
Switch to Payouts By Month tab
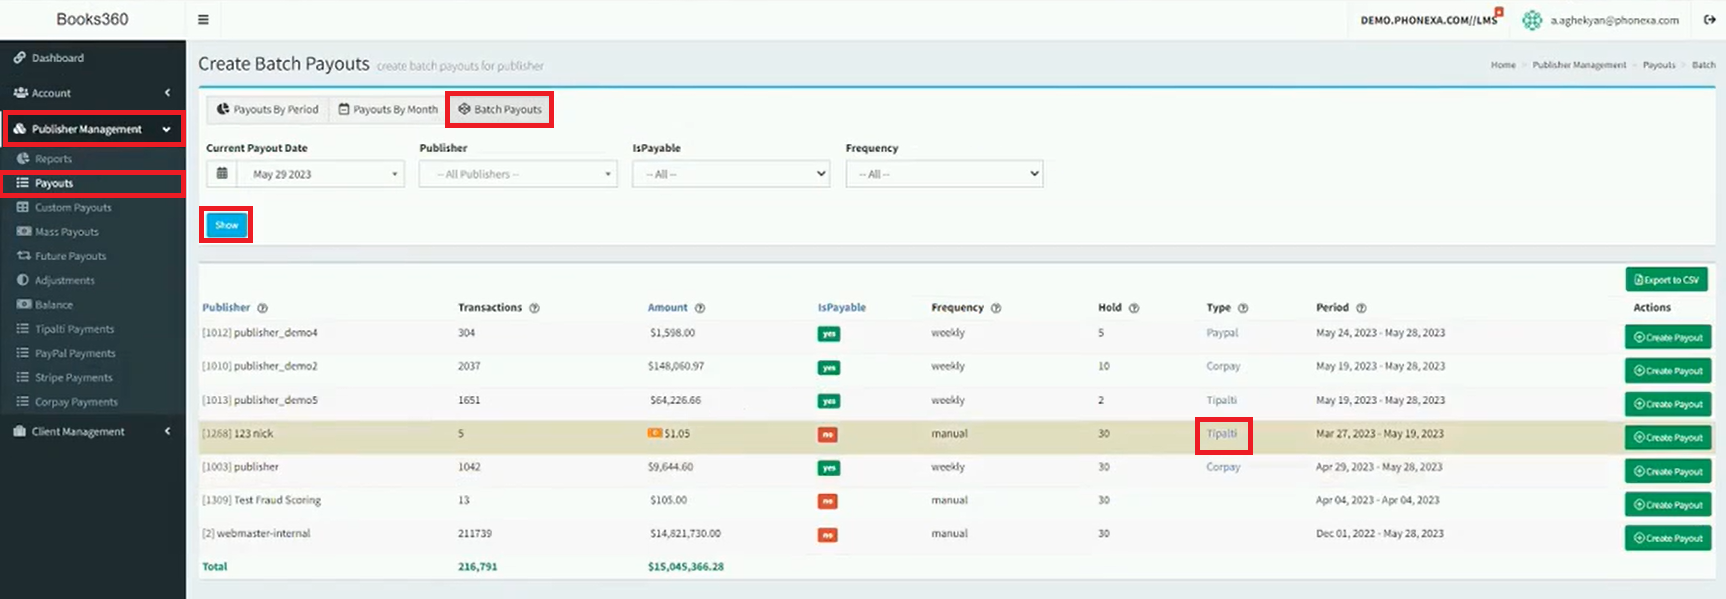click(x=388, y=109)
